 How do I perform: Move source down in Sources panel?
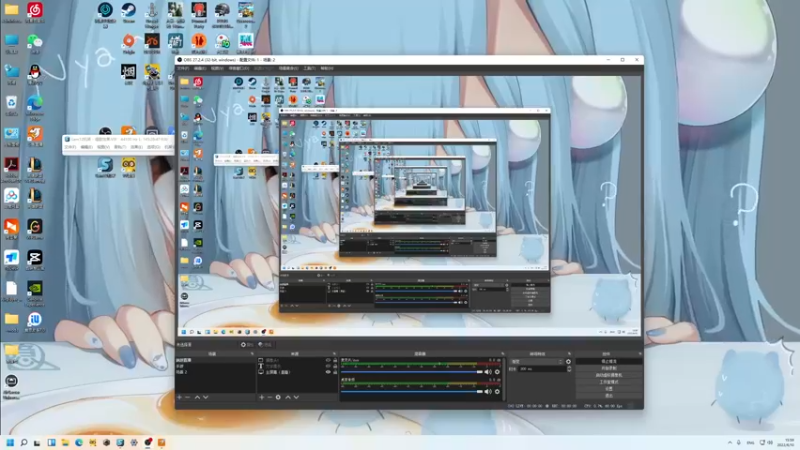tap(296, 397)
